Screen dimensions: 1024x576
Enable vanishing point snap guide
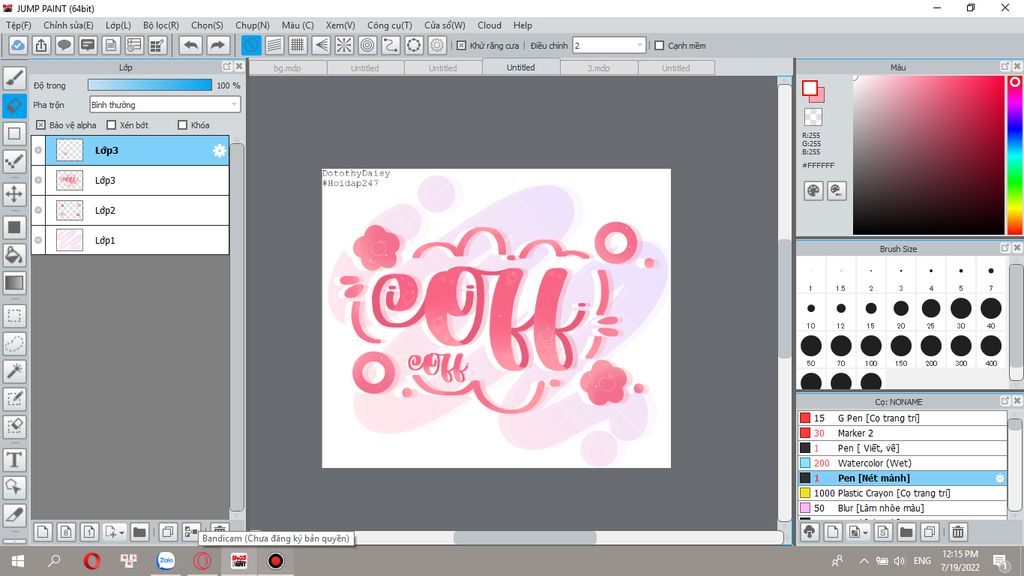click(321, 46)
